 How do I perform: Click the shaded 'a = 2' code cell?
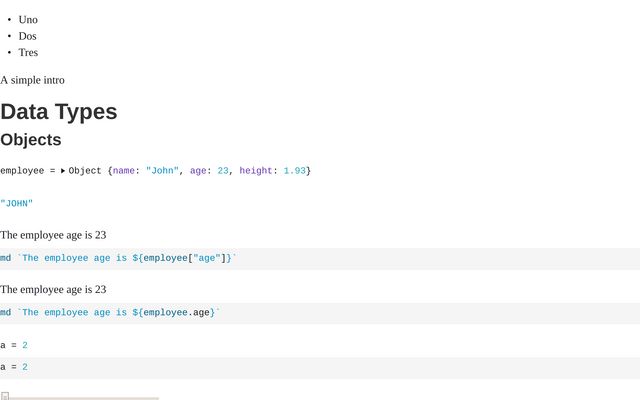point(14,367)
